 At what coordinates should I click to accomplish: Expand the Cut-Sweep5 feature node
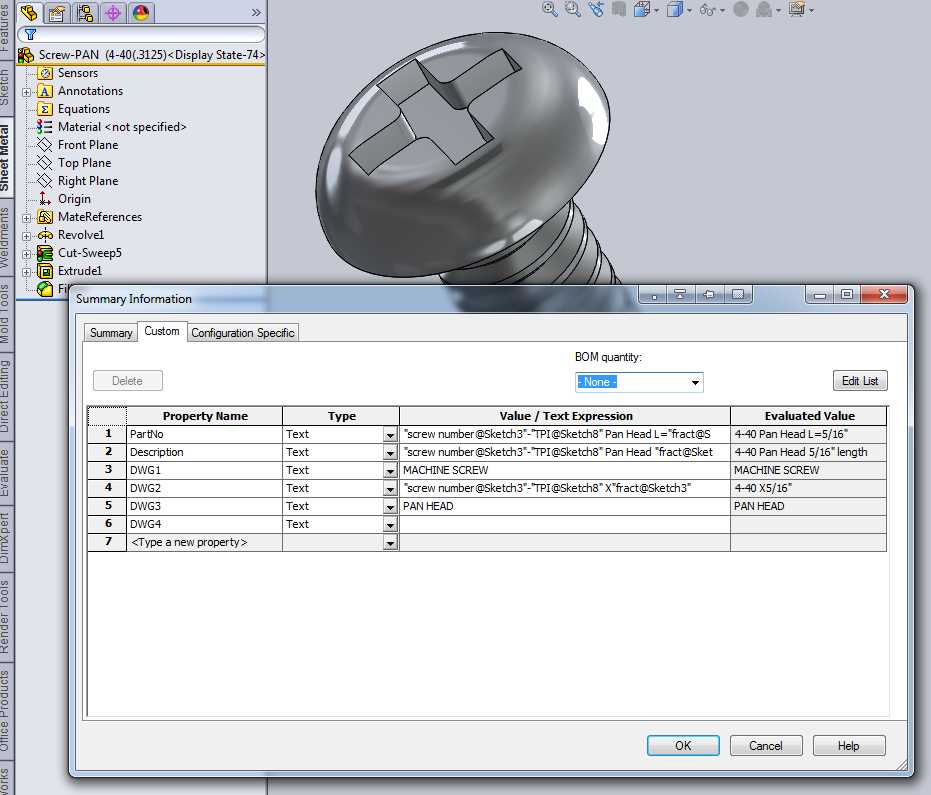point(26,254)
